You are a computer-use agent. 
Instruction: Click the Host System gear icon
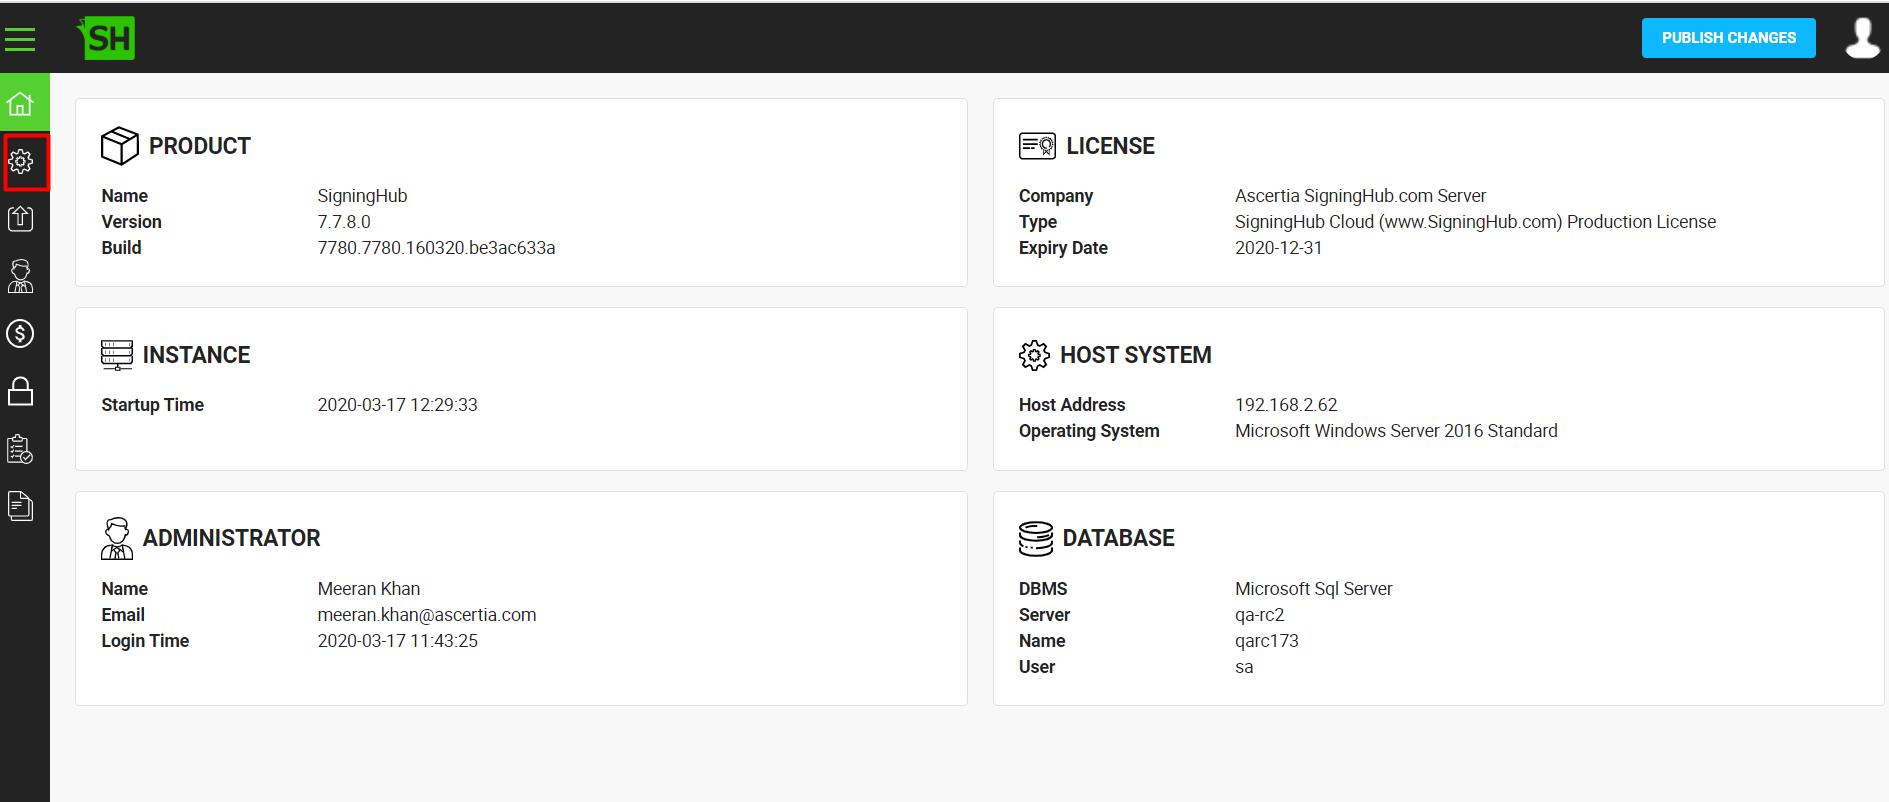[x=1034, y=355]
